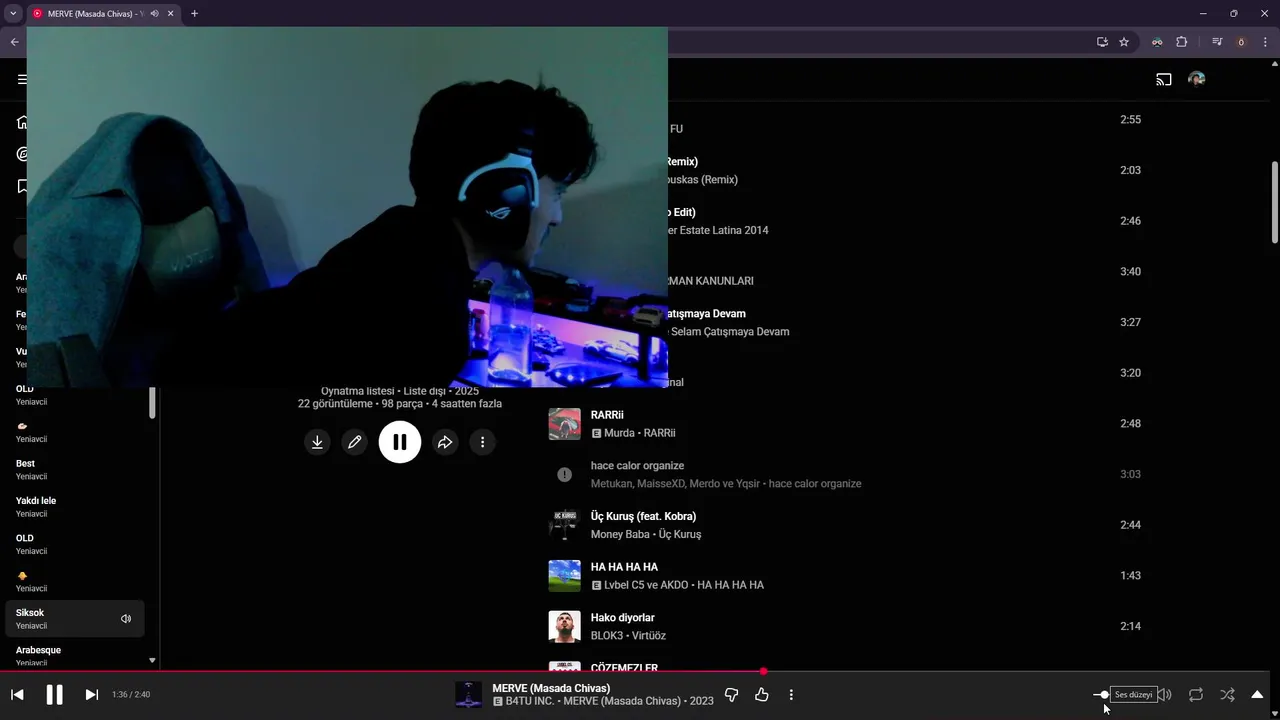
Task: Edit the playlist using the pencil icon
Action: (354, 442)
